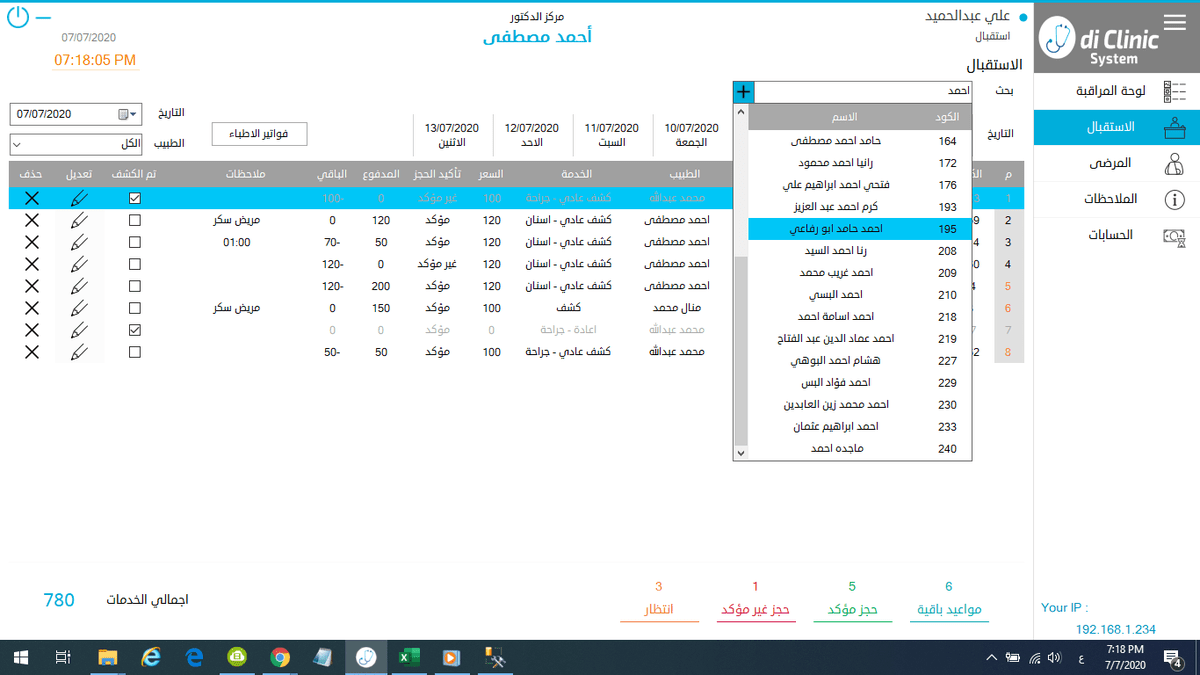1200x675 pixels.
Task: Click the فواتير الاطباء button
Action: click(259, 134)
